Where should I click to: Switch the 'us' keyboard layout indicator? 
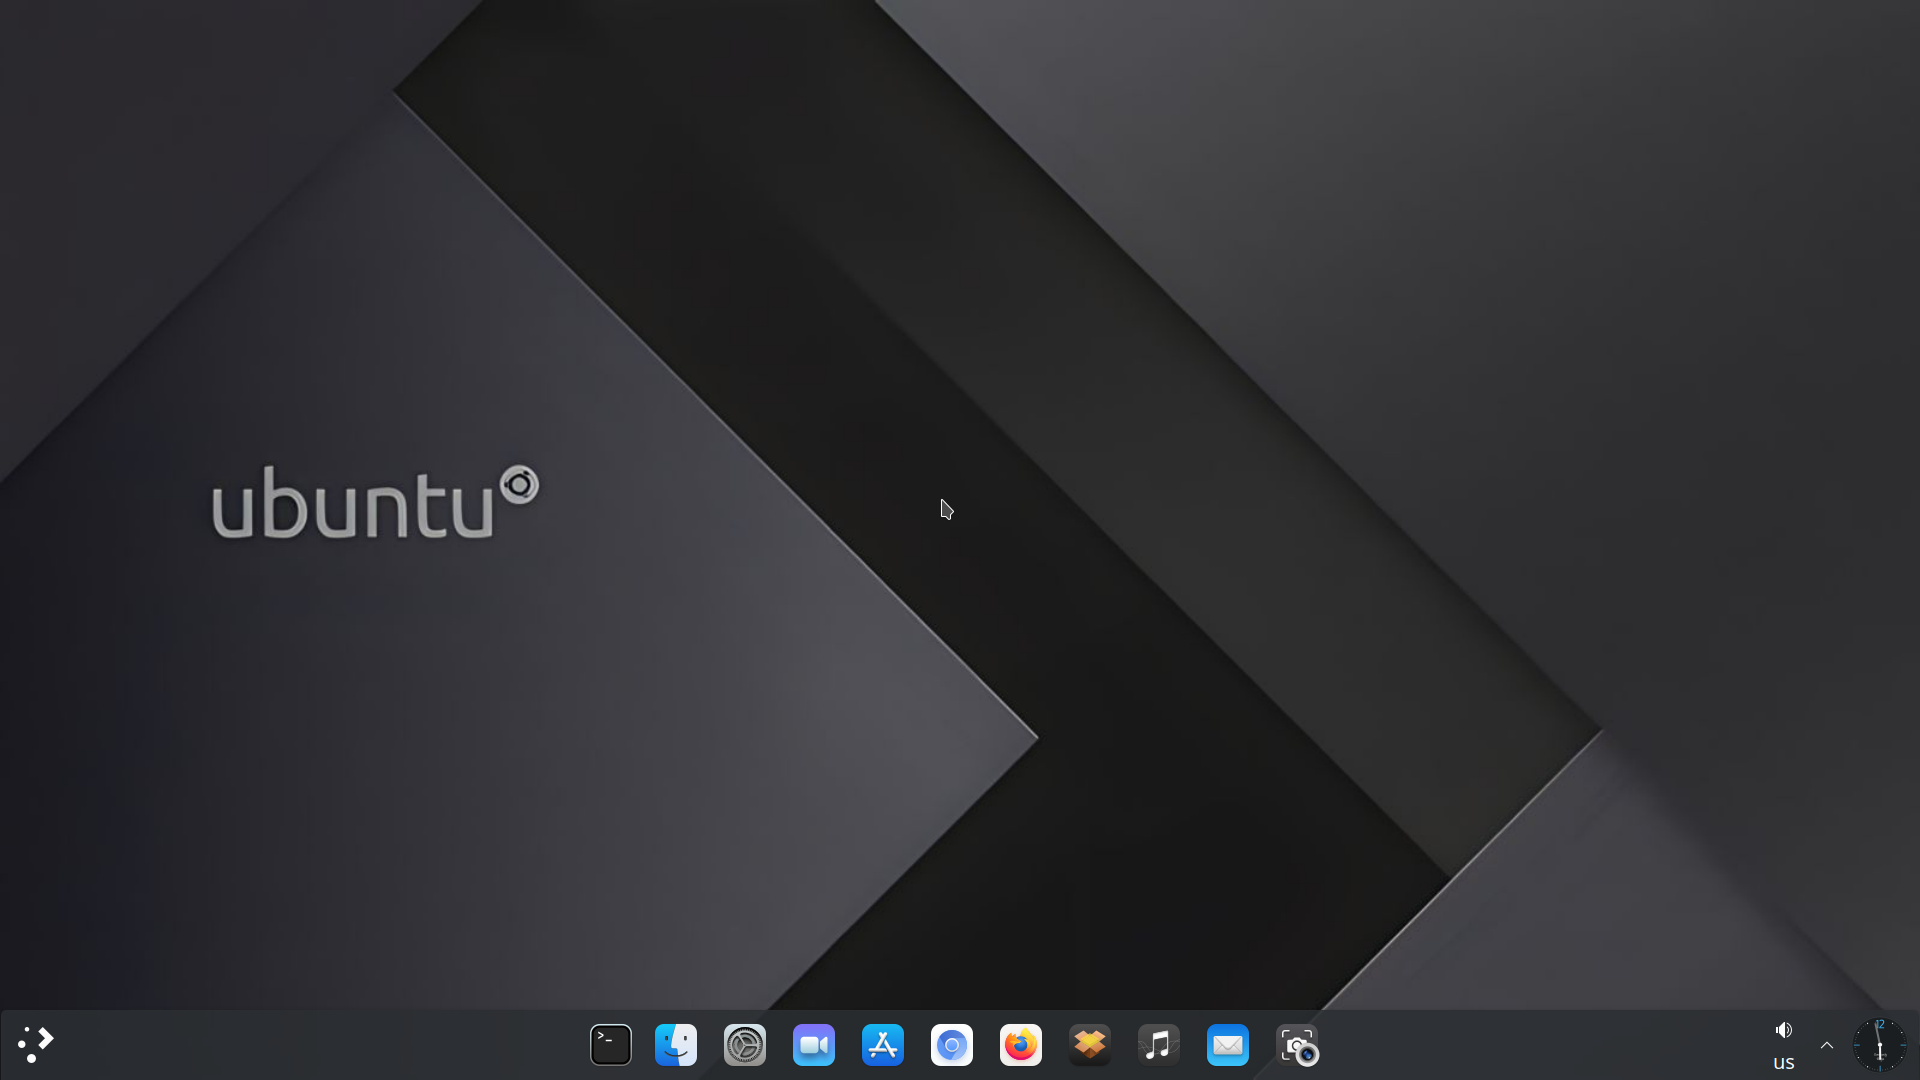tap(1783, 1062)
